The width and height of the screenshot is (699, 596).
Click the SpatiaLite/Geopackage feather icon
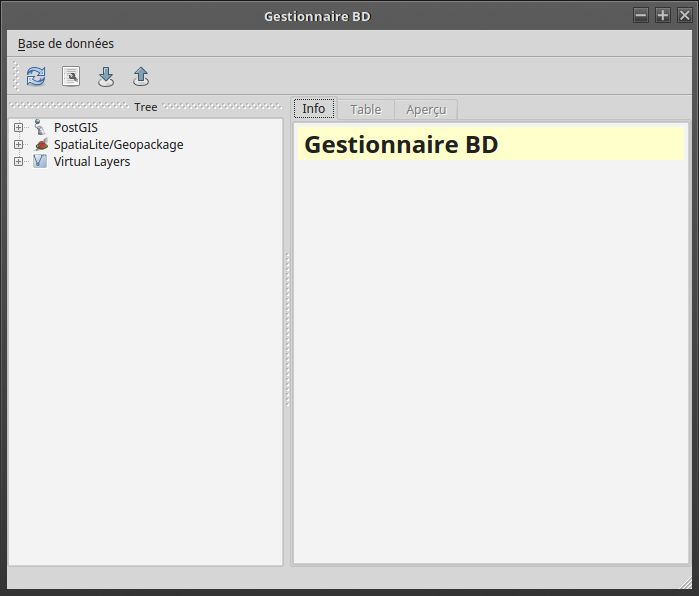pos(40,144)
